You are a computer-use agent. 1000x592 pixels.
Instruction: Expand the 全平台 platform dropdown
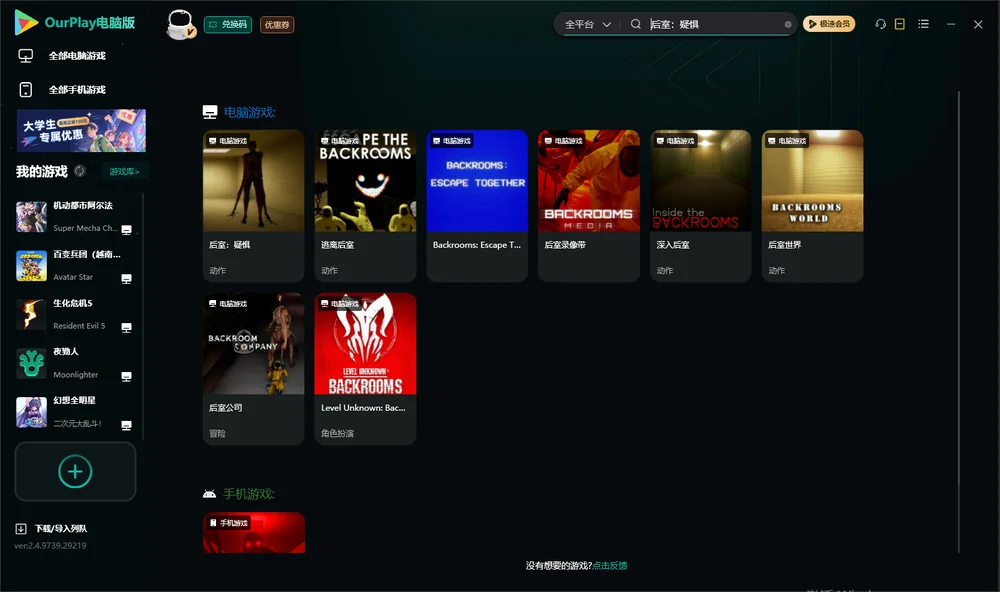[x=587, y=24]
